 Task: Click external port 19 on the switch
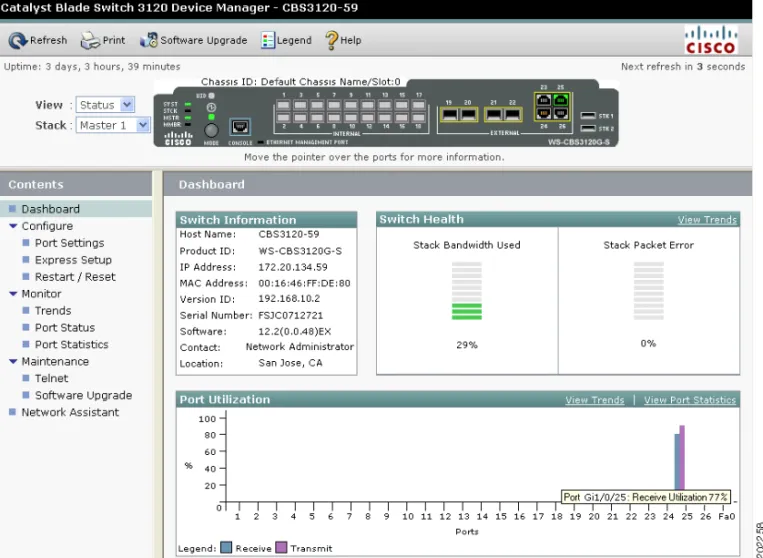(450, 115)
